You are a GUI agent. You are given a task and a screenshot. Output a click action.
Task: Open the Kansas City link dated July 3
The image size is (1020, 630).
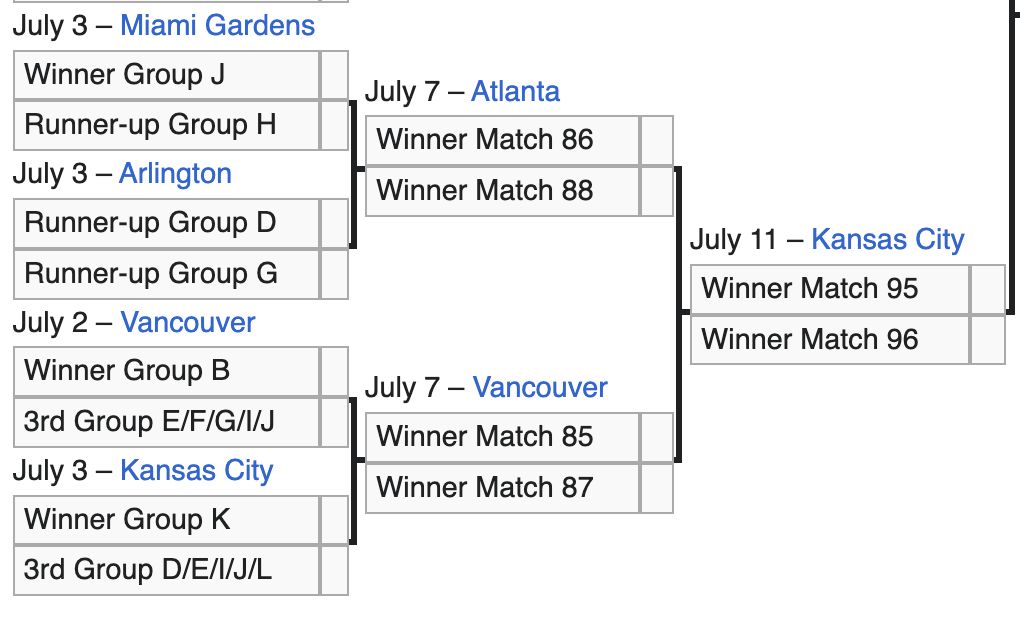click(196, 470)
